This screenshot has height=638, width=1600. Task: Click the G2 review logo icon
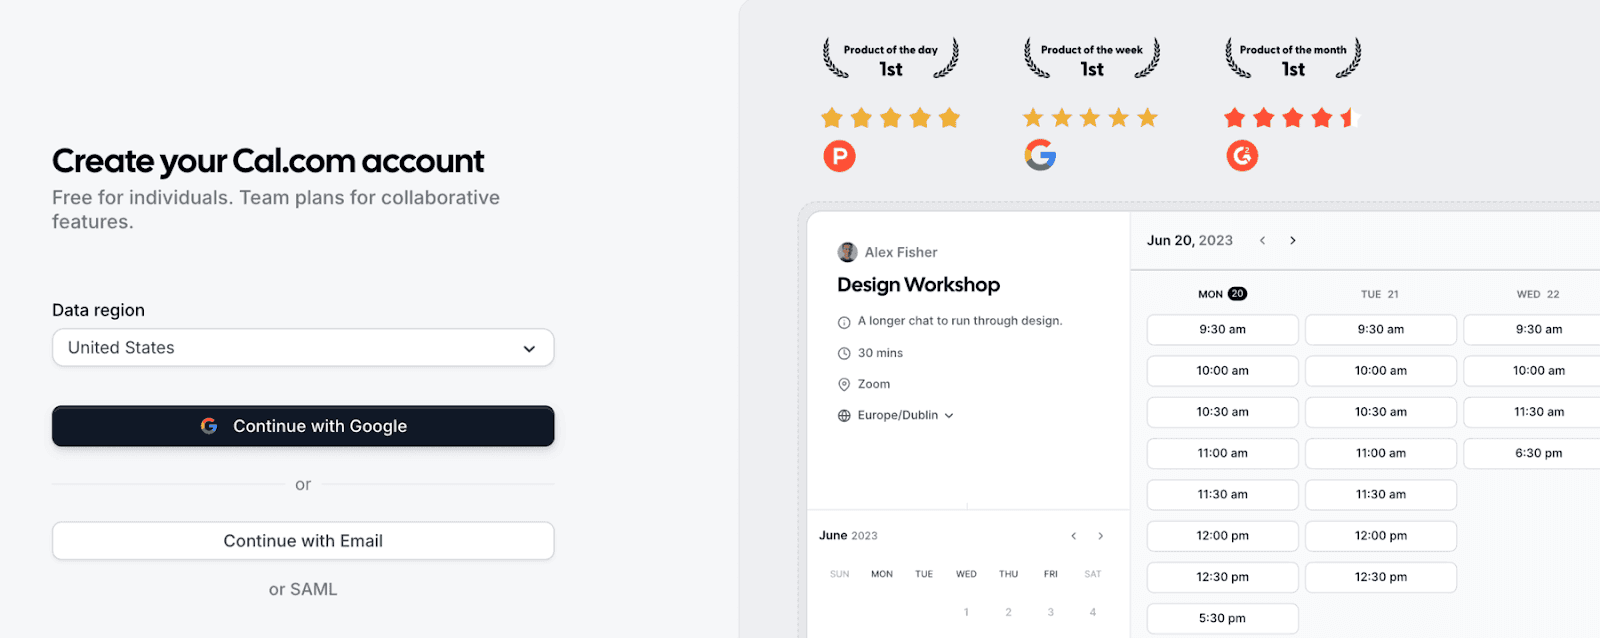1242,156
